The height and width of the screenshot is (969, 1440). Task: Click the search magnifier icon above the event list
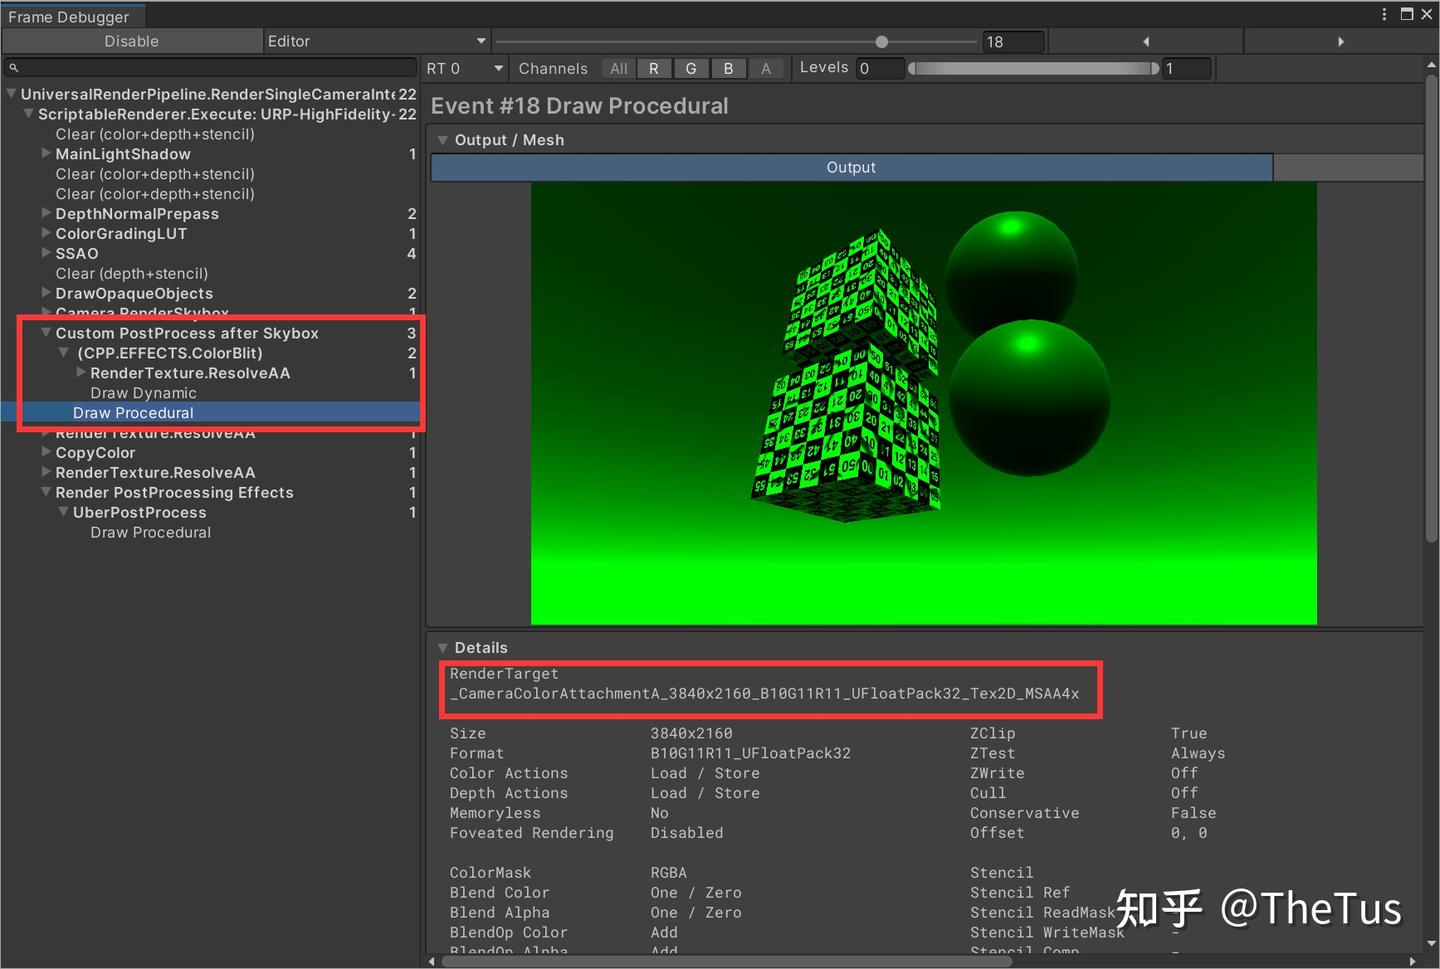[13, 67]
